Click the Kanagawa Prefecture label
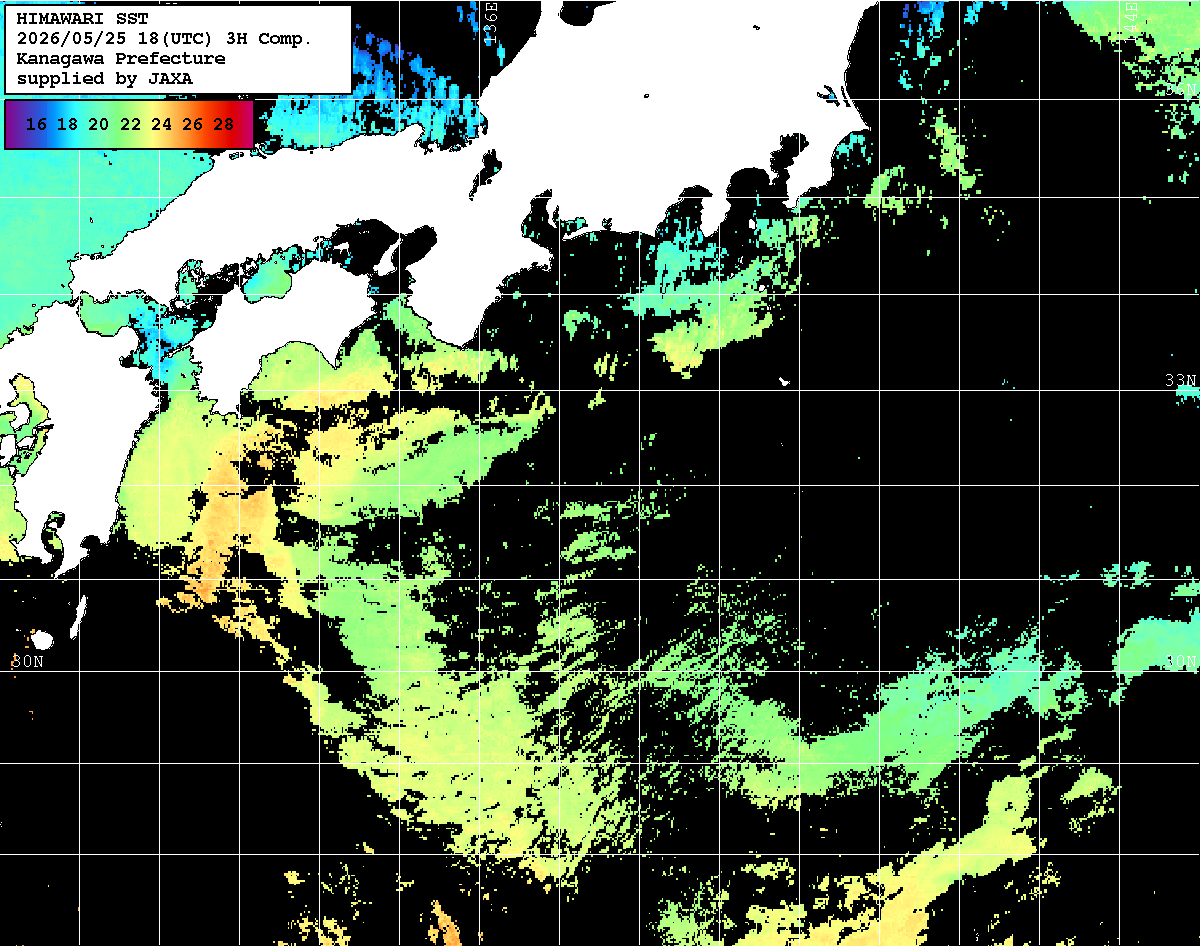The image size is (1200, 946). [x=121, y=58]
